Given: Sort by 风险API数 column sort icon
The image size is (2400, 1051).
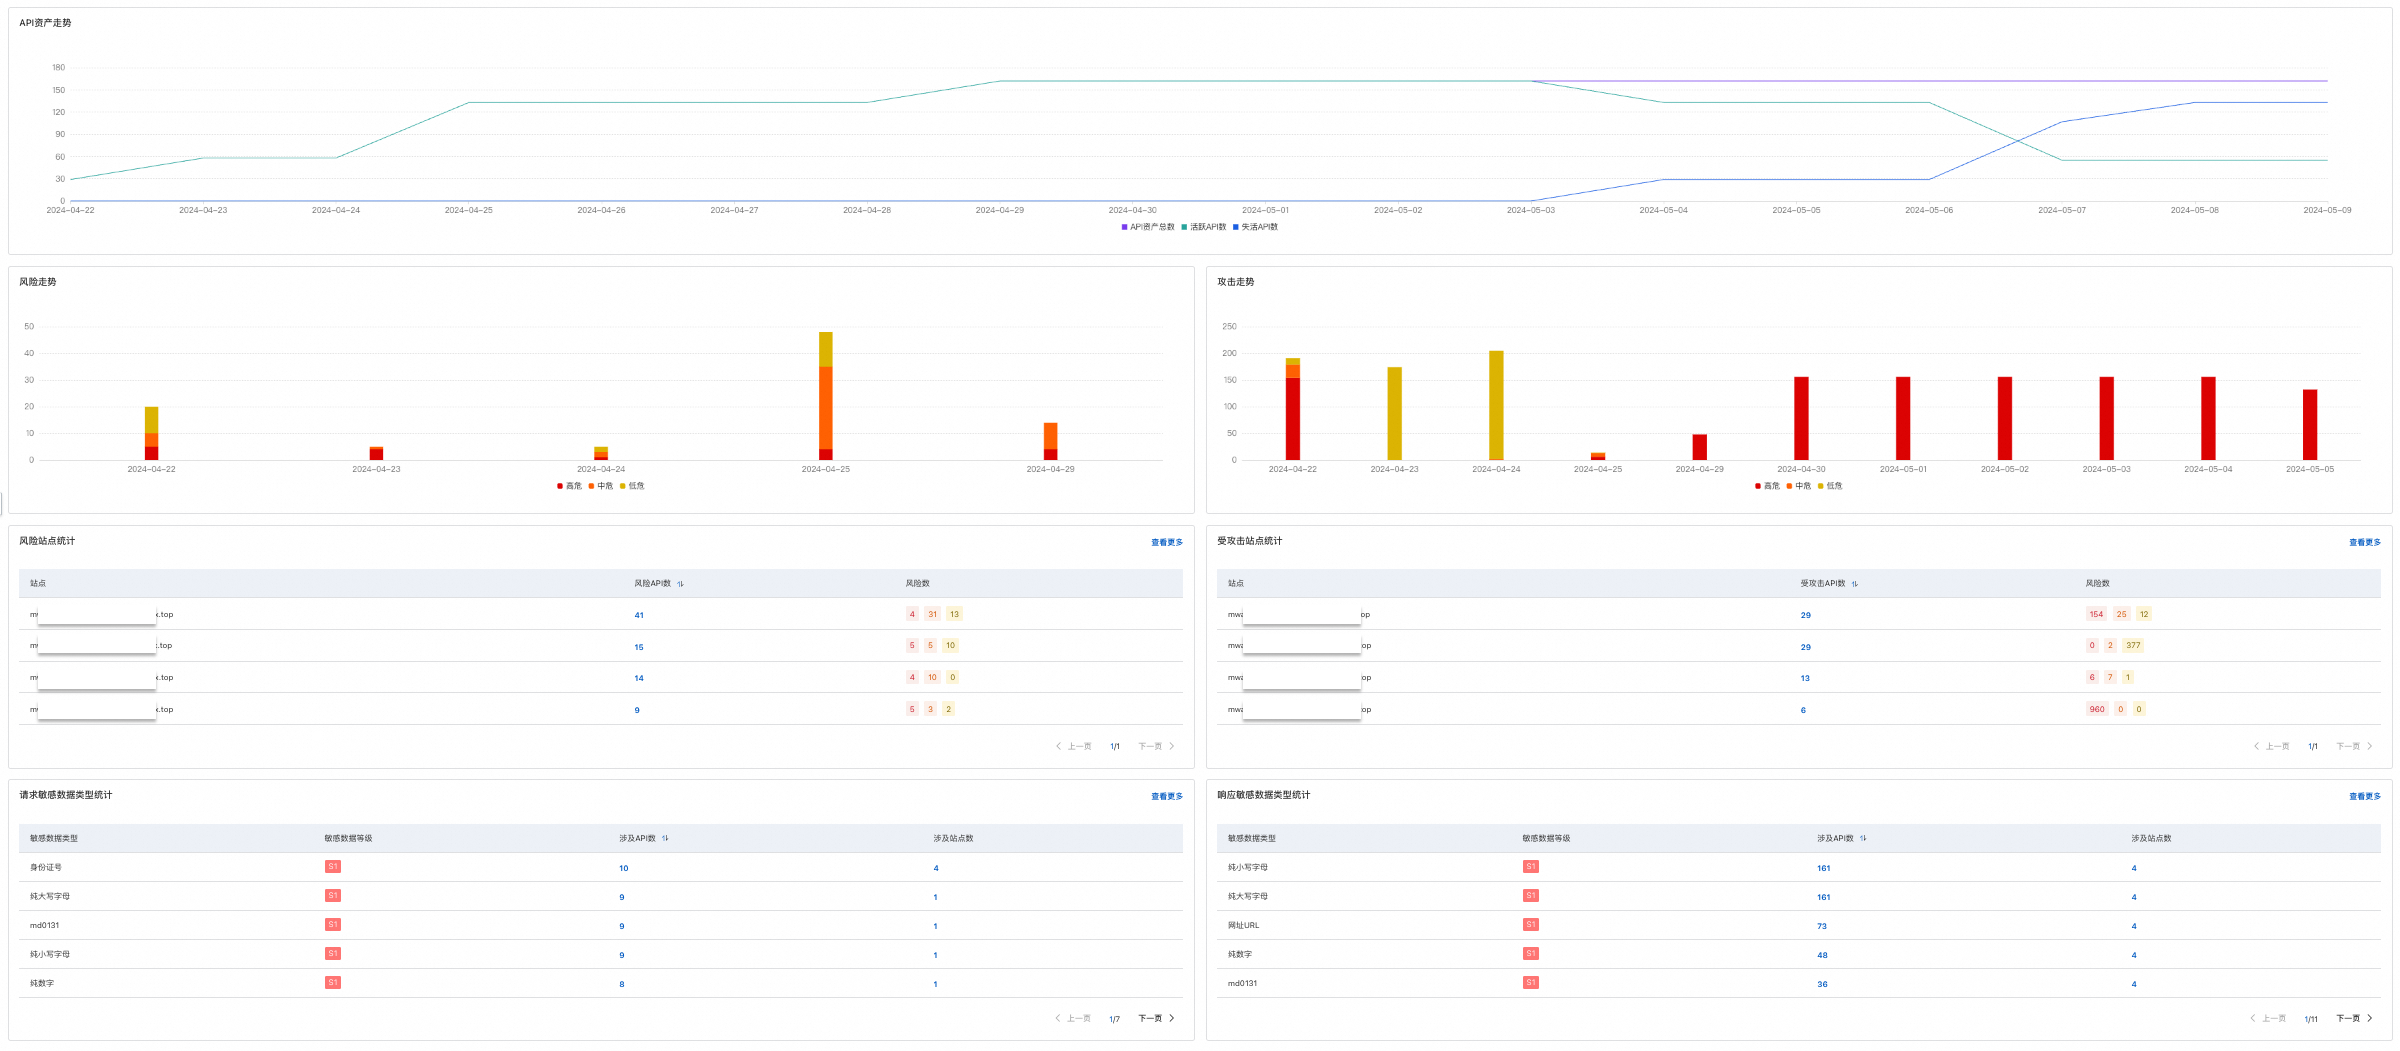Looking at the screenshot, I should (680, 584).
